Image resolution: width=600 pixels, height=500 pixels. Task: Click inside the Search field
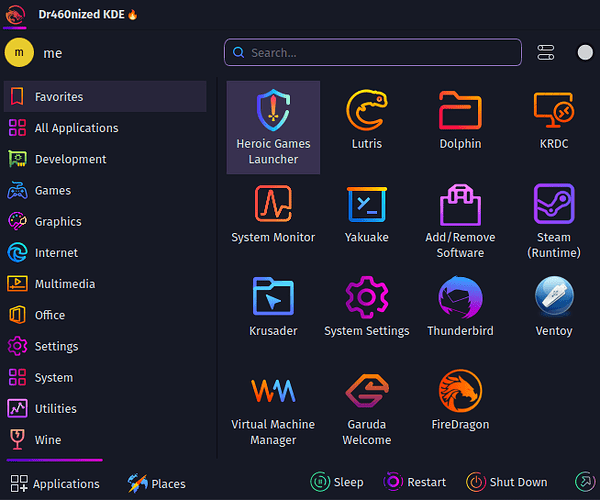[373, 52]
